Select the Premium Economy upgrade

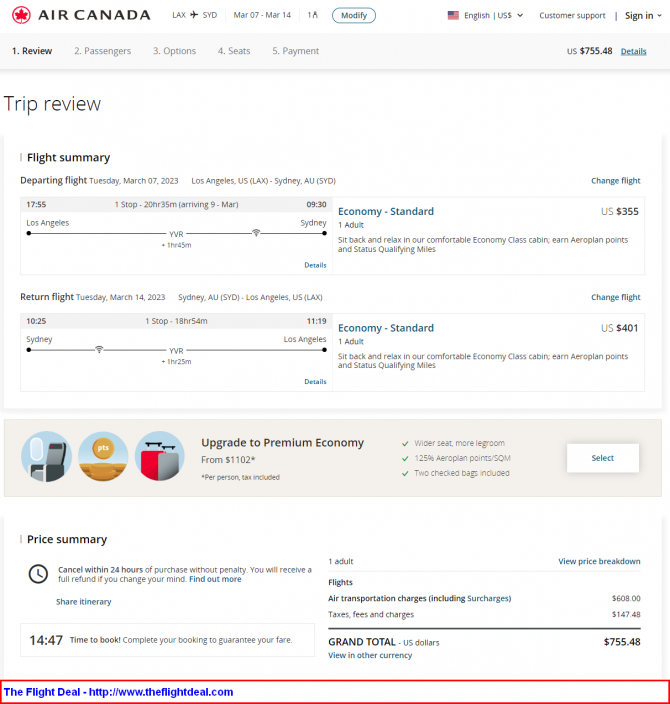(603, 458)
